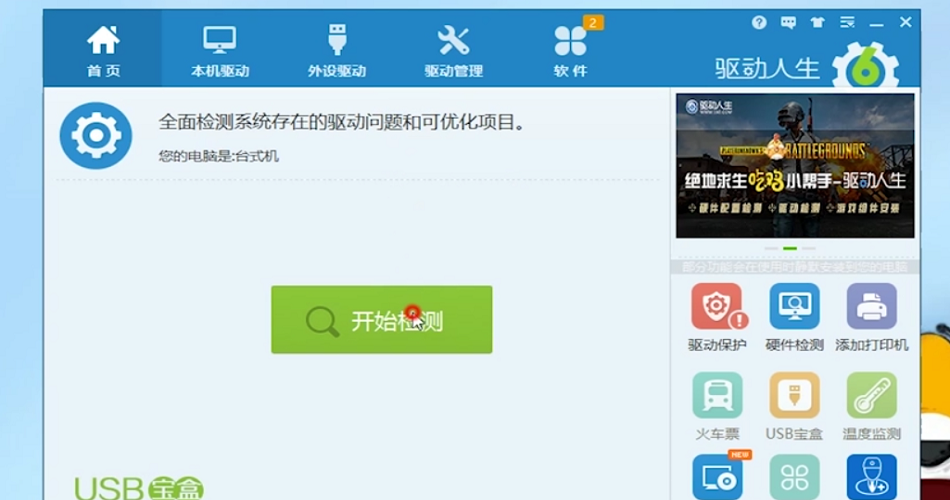Open the teal four-leaf clover tool icon

(794, 477)
